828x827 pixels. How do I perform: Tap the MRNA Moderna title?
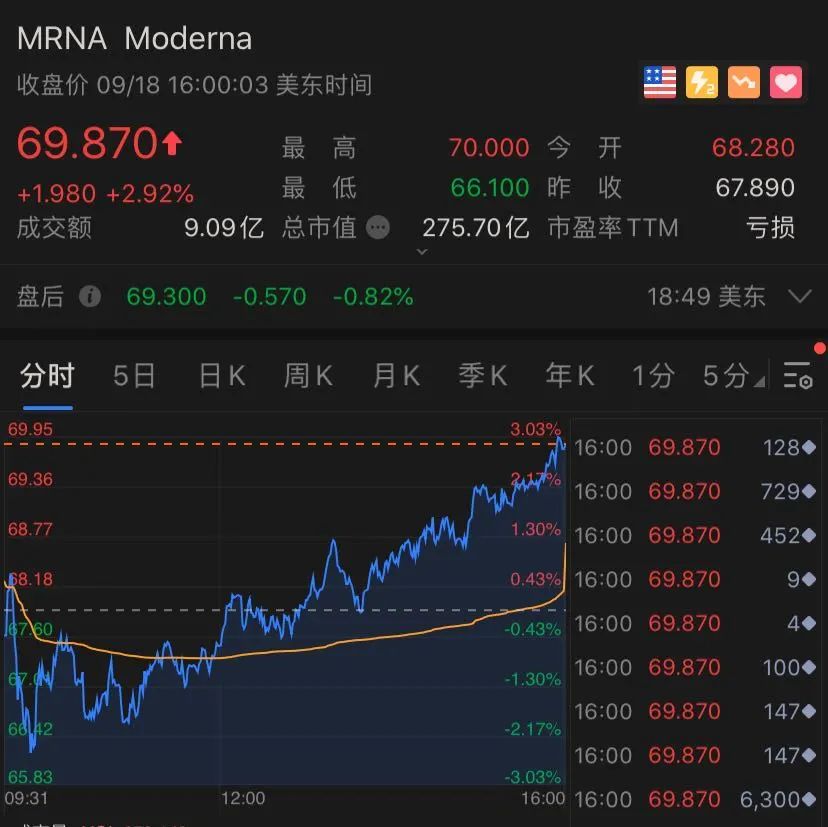point(135,39)
